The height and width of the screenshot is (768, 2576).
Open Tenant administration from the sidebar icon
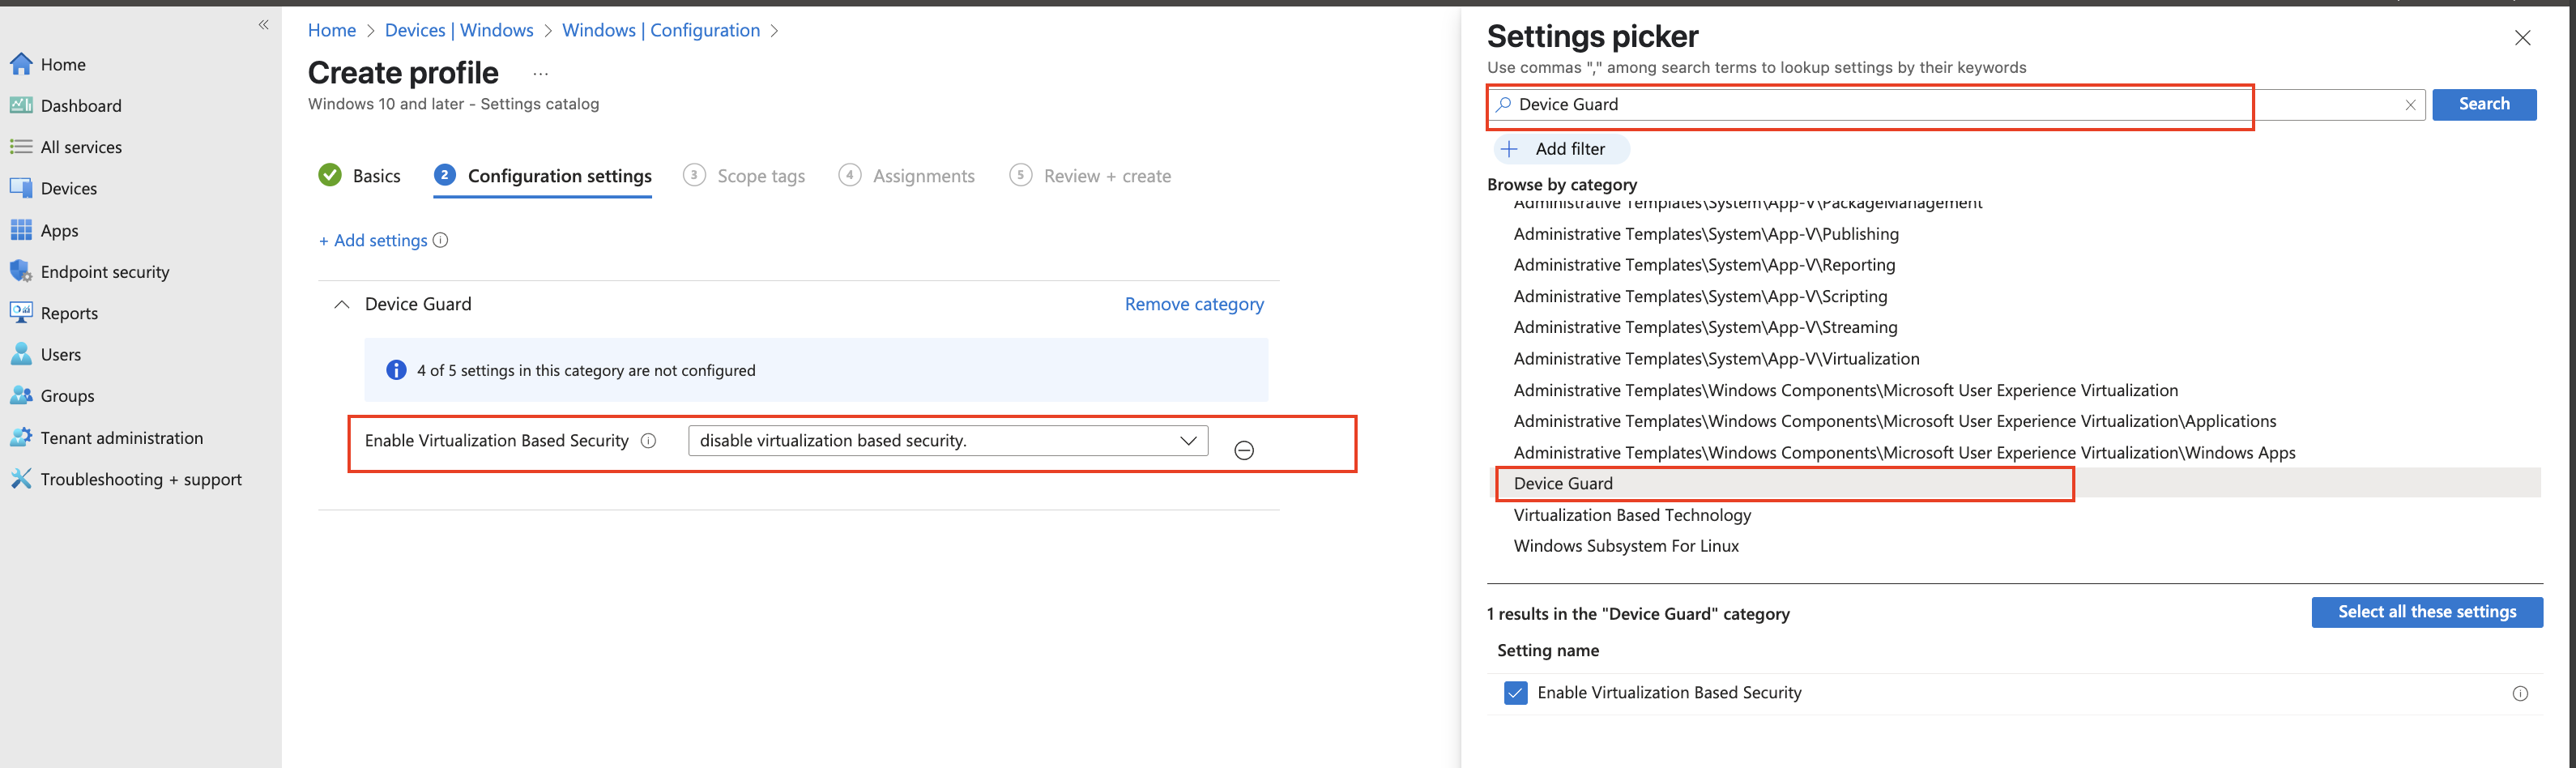click(21, 438)
